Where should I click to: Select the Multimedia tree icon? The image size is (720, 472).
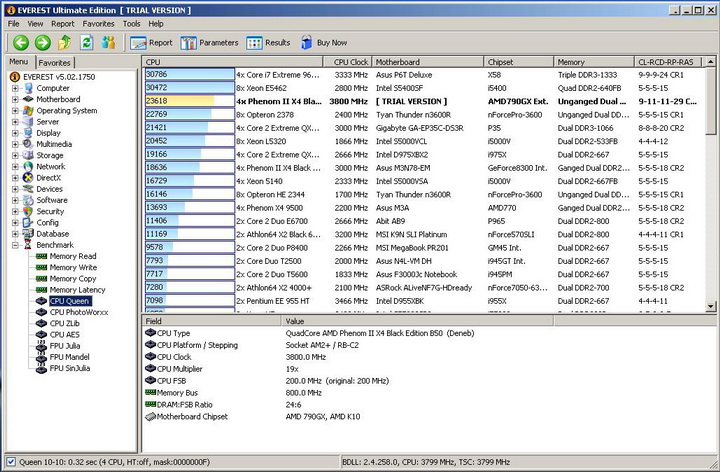[x=28, y=144]
